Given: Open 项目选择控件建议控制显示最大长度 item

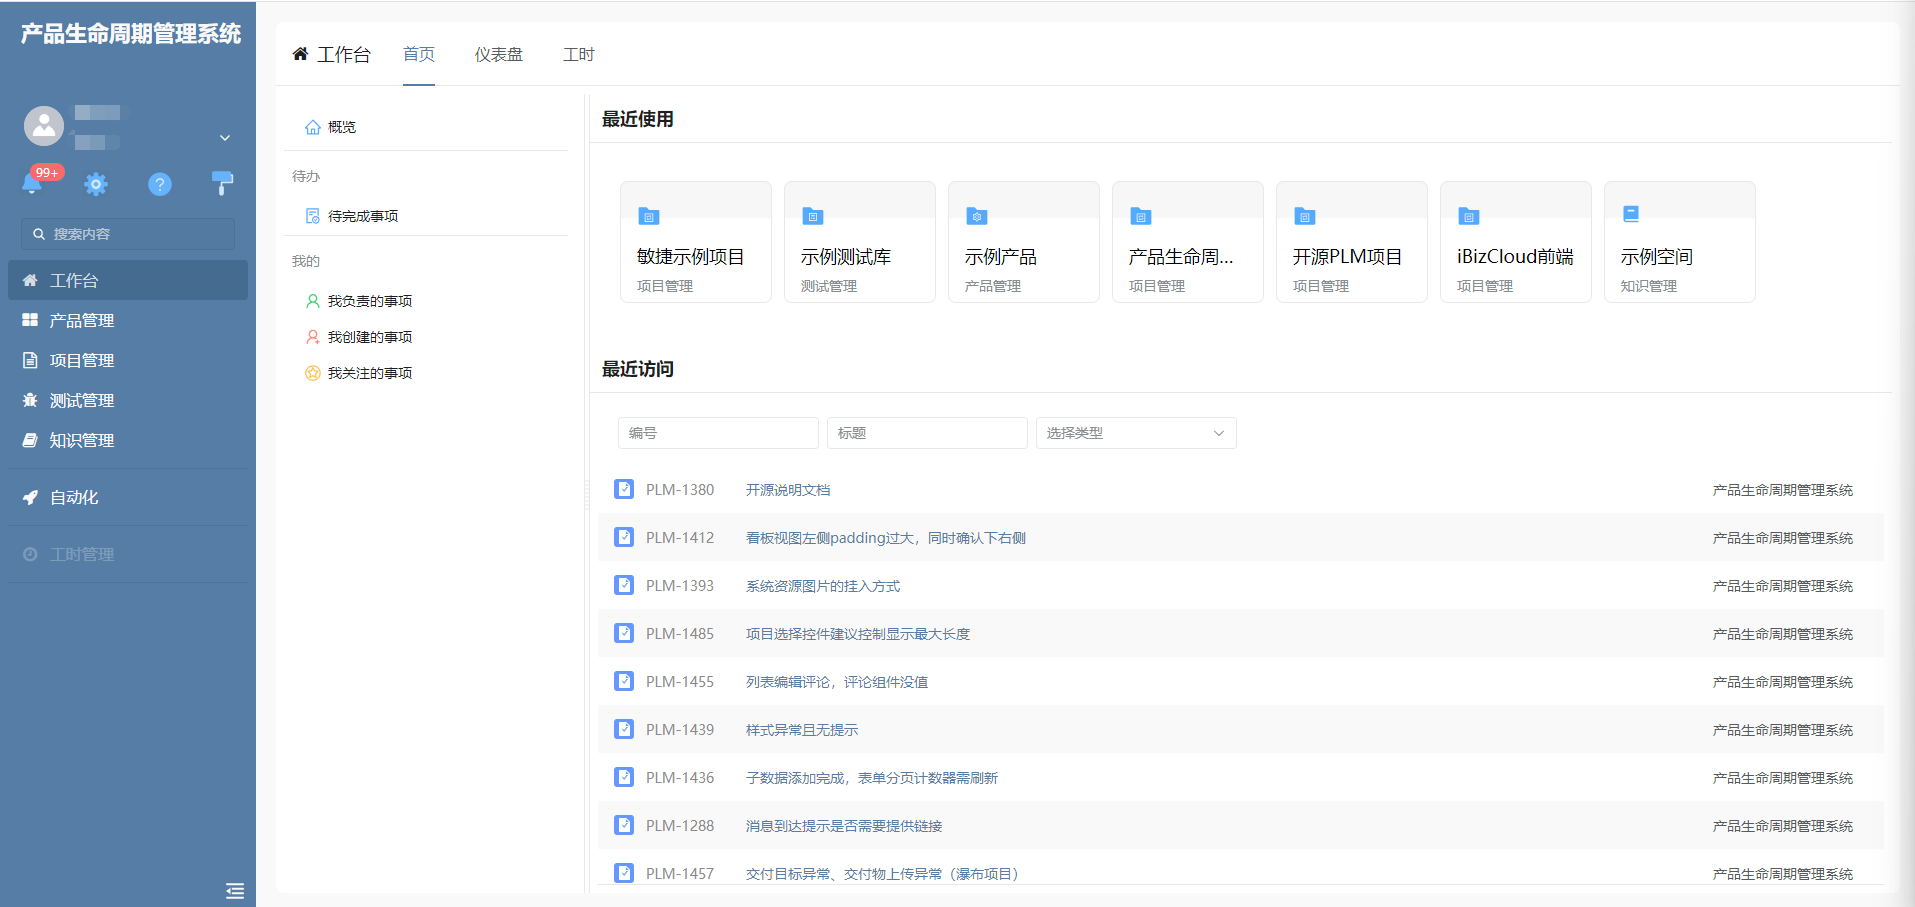Looking at the screenshot, I should click(858, 634).
